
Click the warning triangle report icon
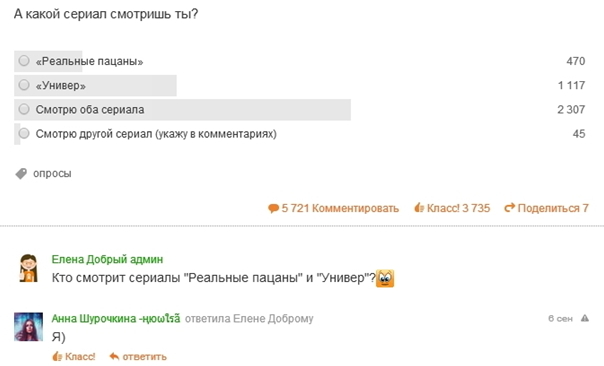coord(585,318)
